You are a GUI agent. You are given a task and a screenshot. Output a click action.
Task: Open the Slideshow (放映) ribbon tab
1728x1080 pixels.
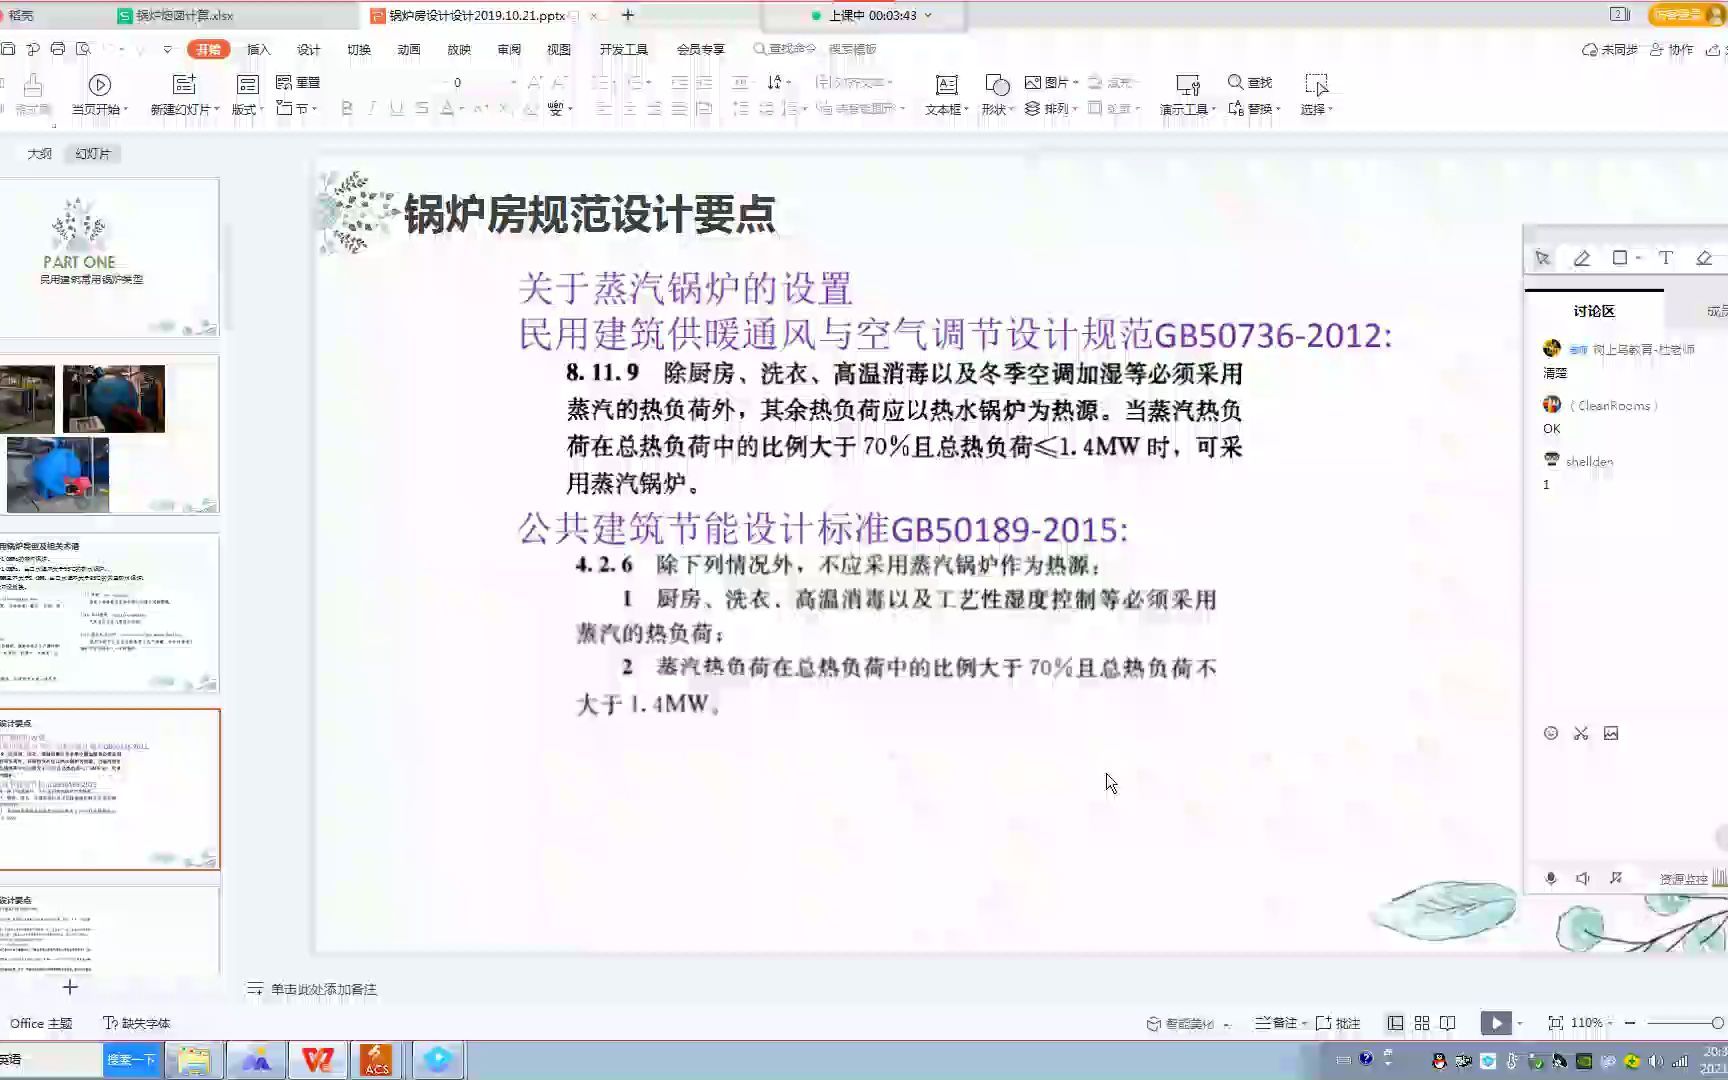[459, 49]
